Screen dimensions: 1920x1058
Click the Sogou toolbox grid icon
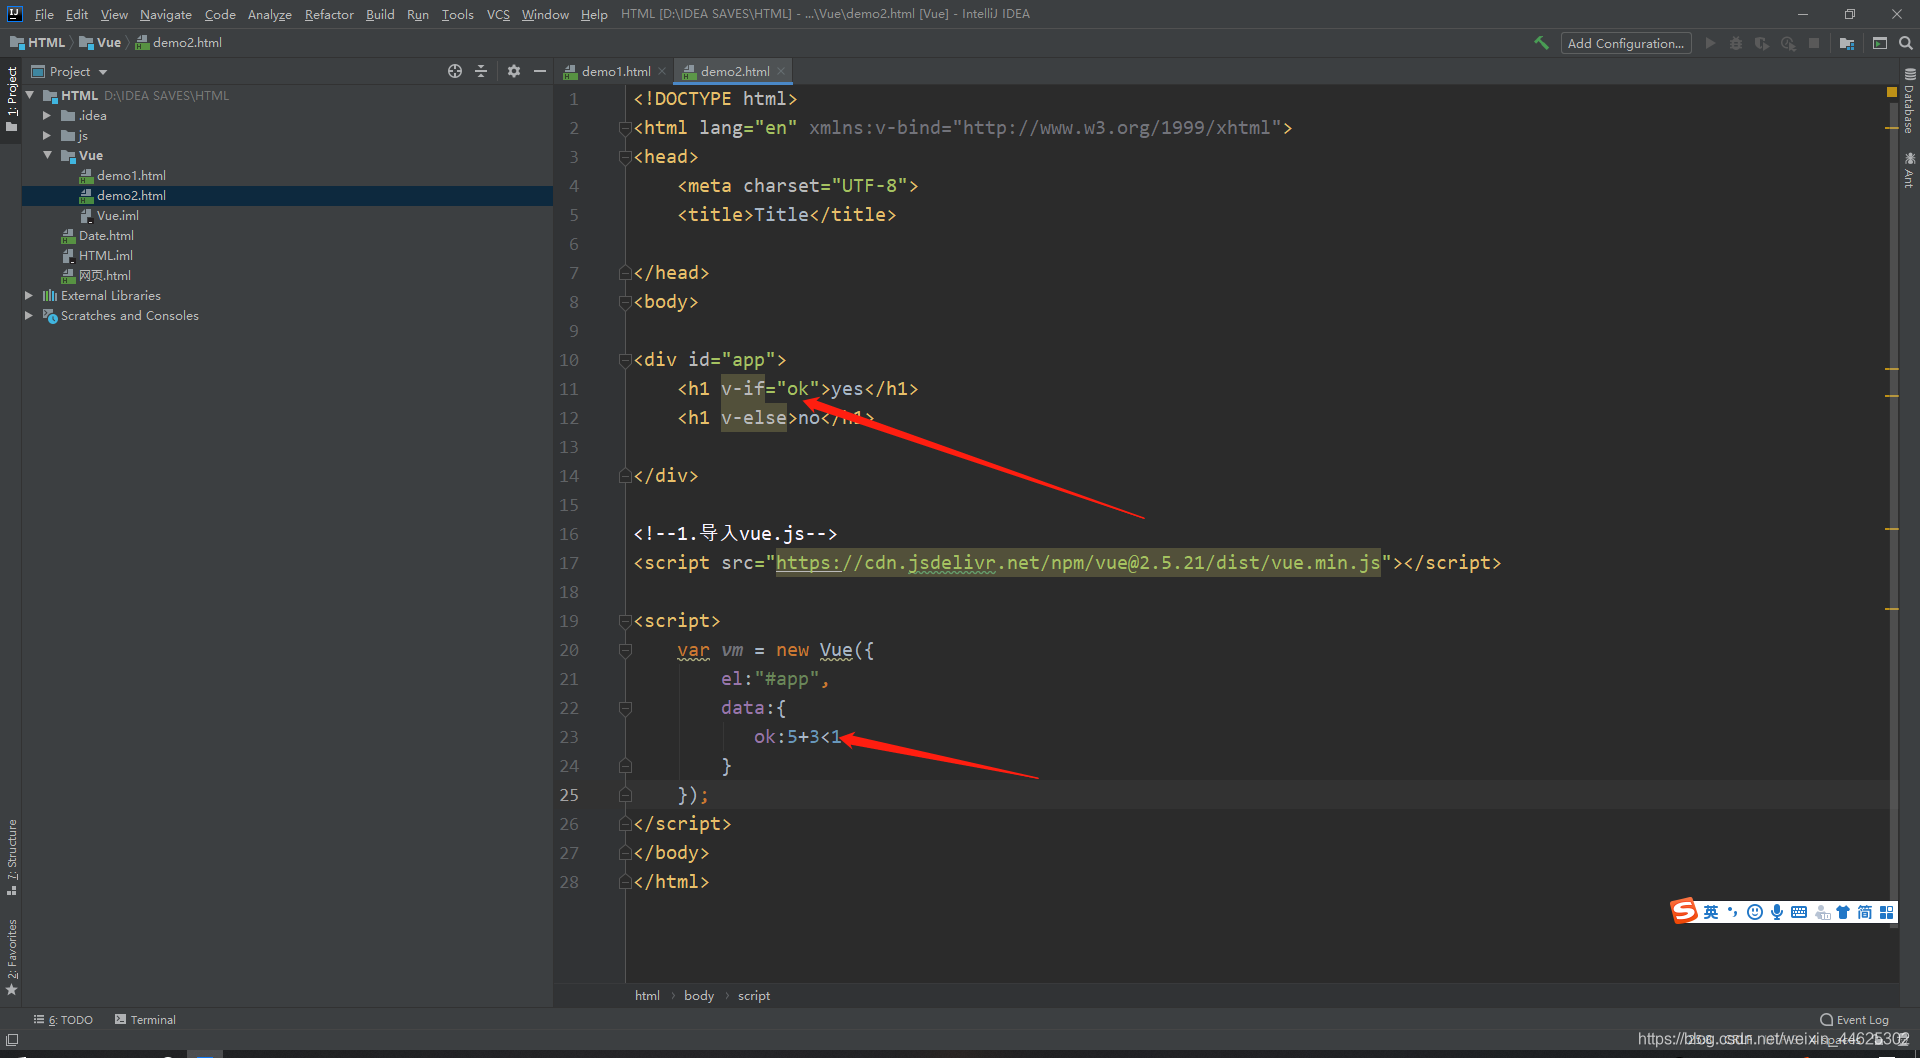coord(1887,912)
